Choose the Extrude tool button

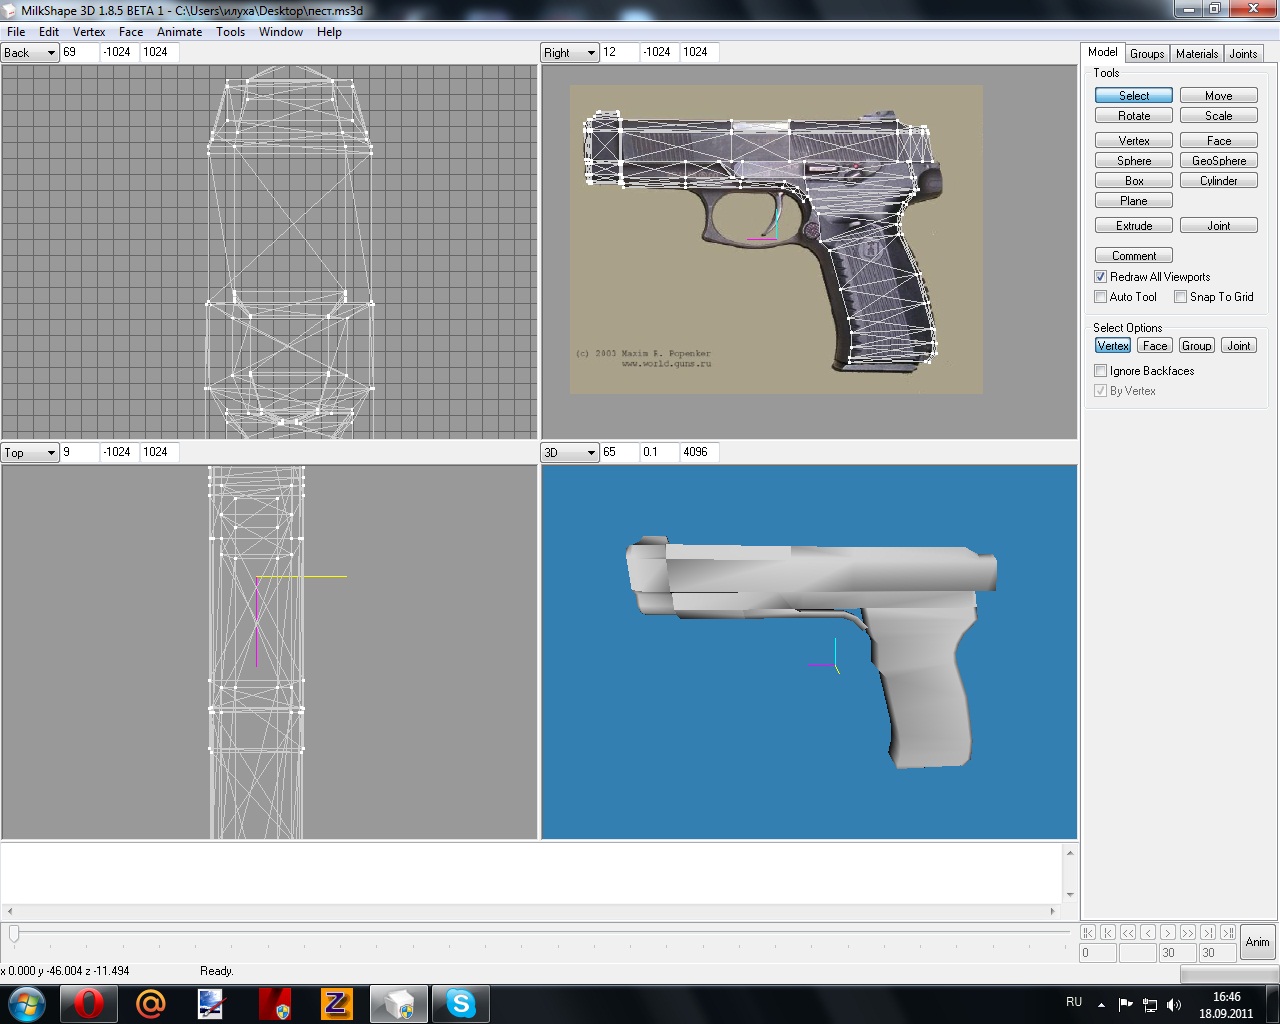coord(1133,226)
